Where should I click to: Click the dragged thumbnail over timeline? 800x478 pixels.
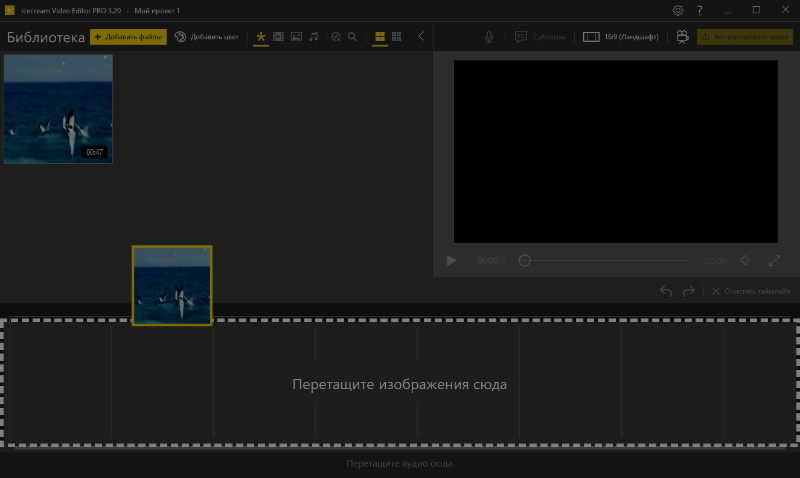172,286
